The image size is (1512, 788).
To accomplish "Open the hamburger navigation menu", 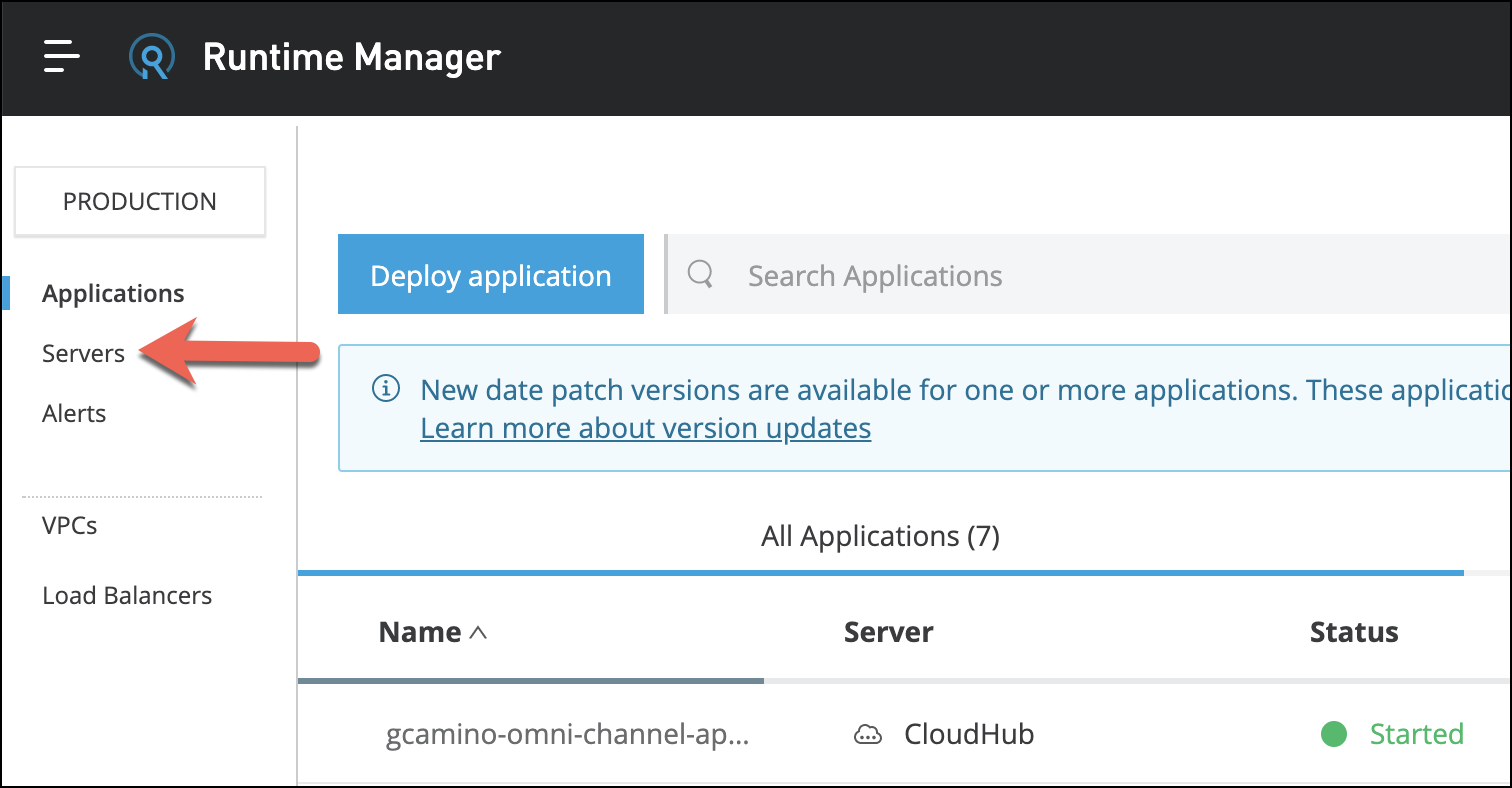I will point(61,56).
